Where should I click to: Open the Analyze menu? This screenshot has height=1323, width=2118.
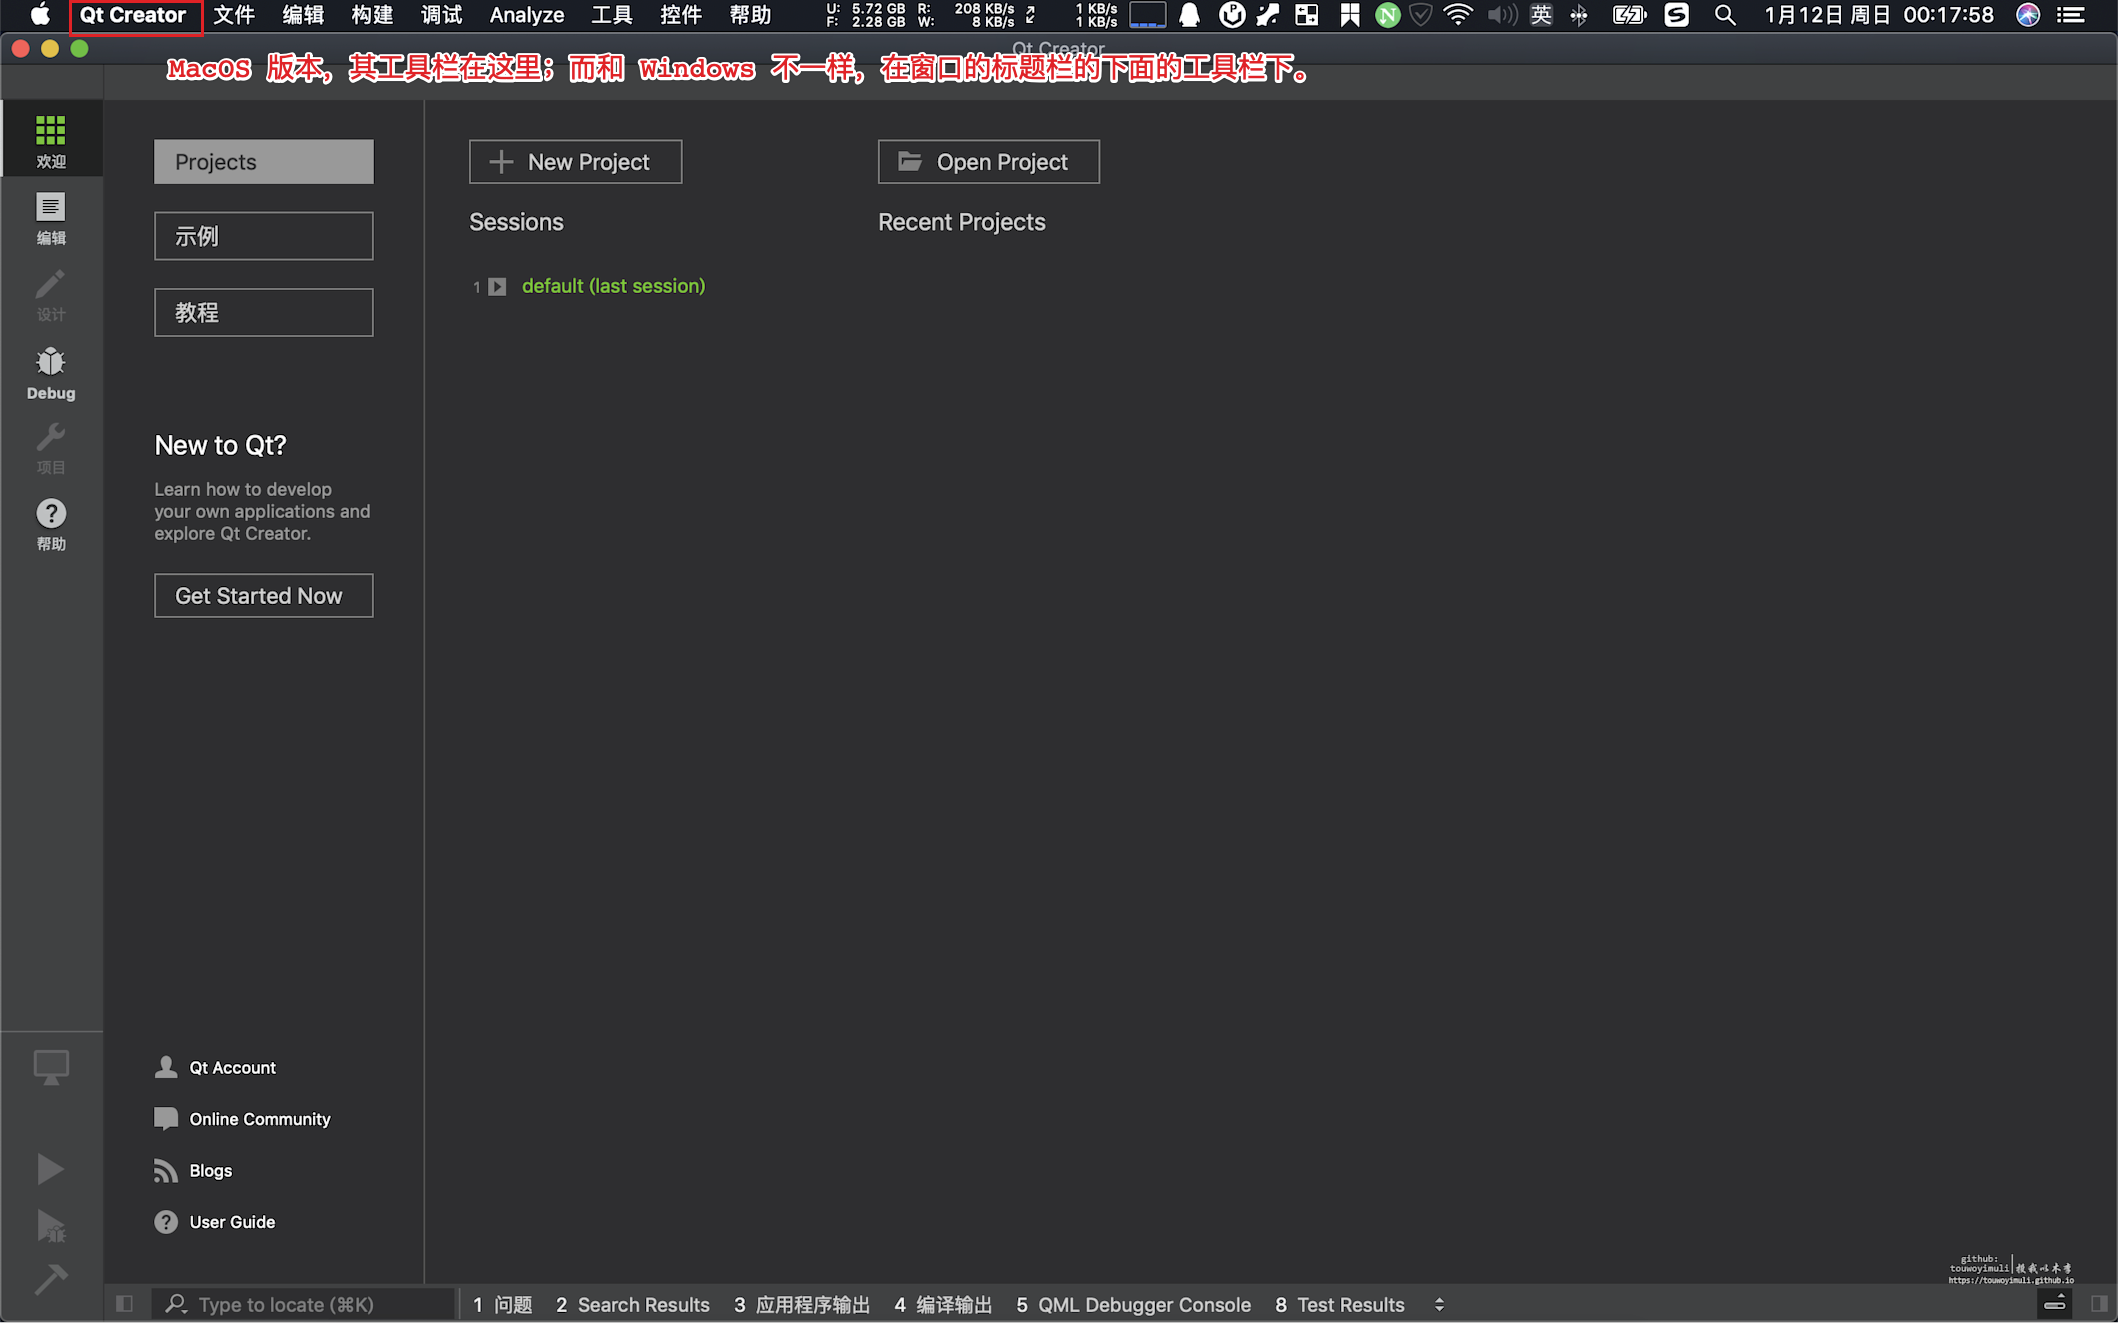(x=526, y=15)
